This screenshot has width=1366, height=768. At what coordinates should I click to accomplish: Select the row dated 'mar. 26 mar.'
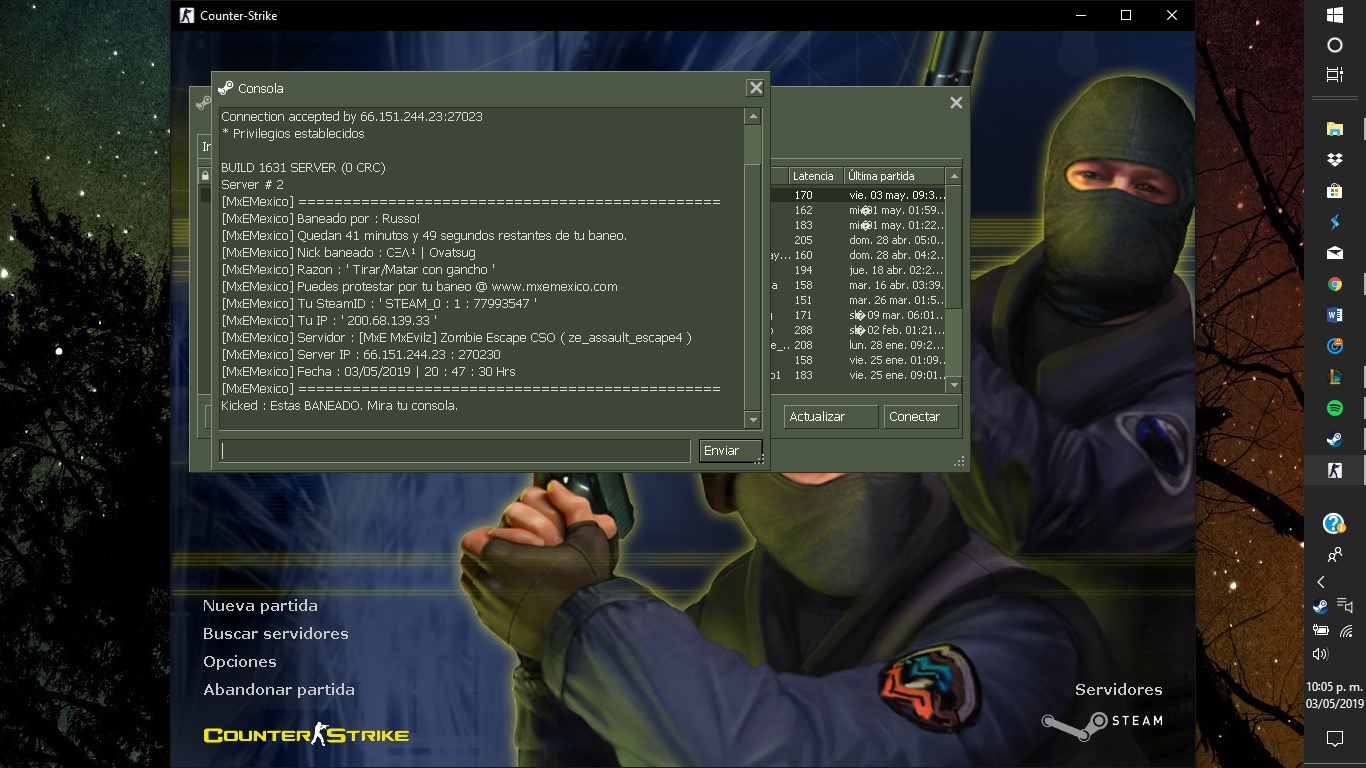[857, 300]
